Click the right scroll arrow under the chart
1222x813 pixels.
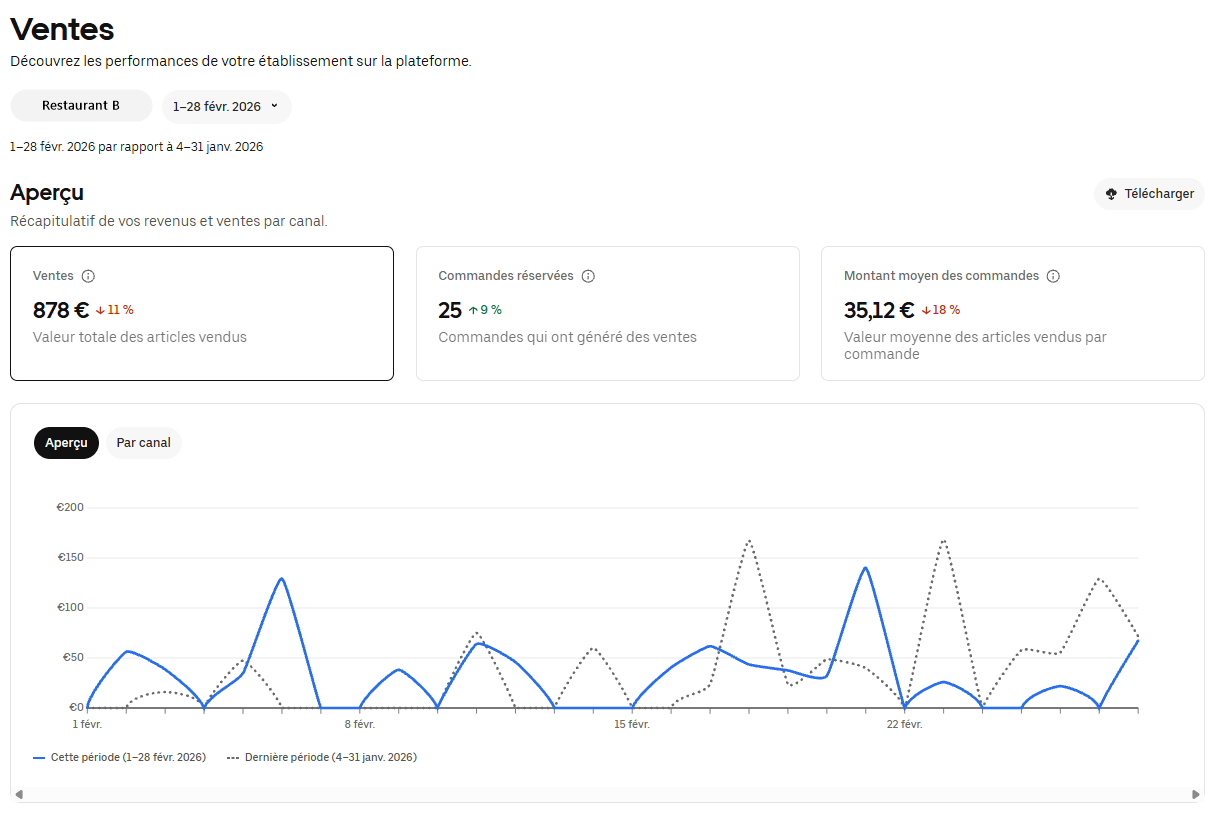[1196, 795]
